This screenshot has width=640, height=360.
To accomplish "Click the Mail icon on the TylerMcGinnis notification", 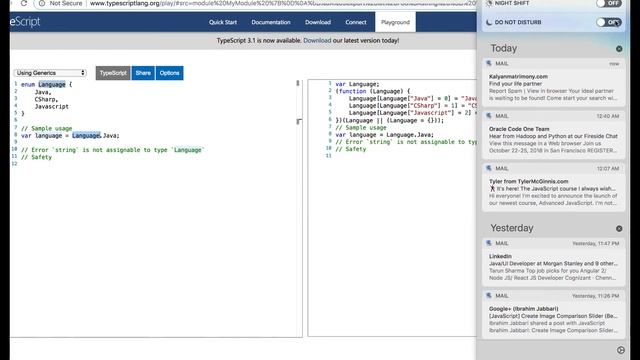I will 489,168.
